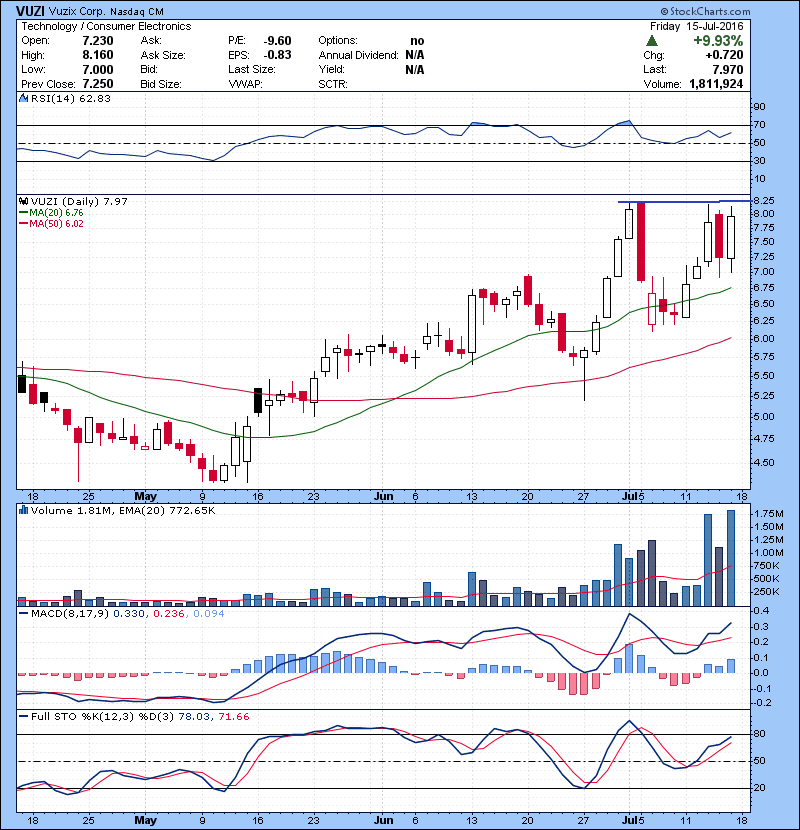Viewport: 800px width, 830px height.
Task: Click the 90 level on RSI axis
Action: click(x=759, y=107)
